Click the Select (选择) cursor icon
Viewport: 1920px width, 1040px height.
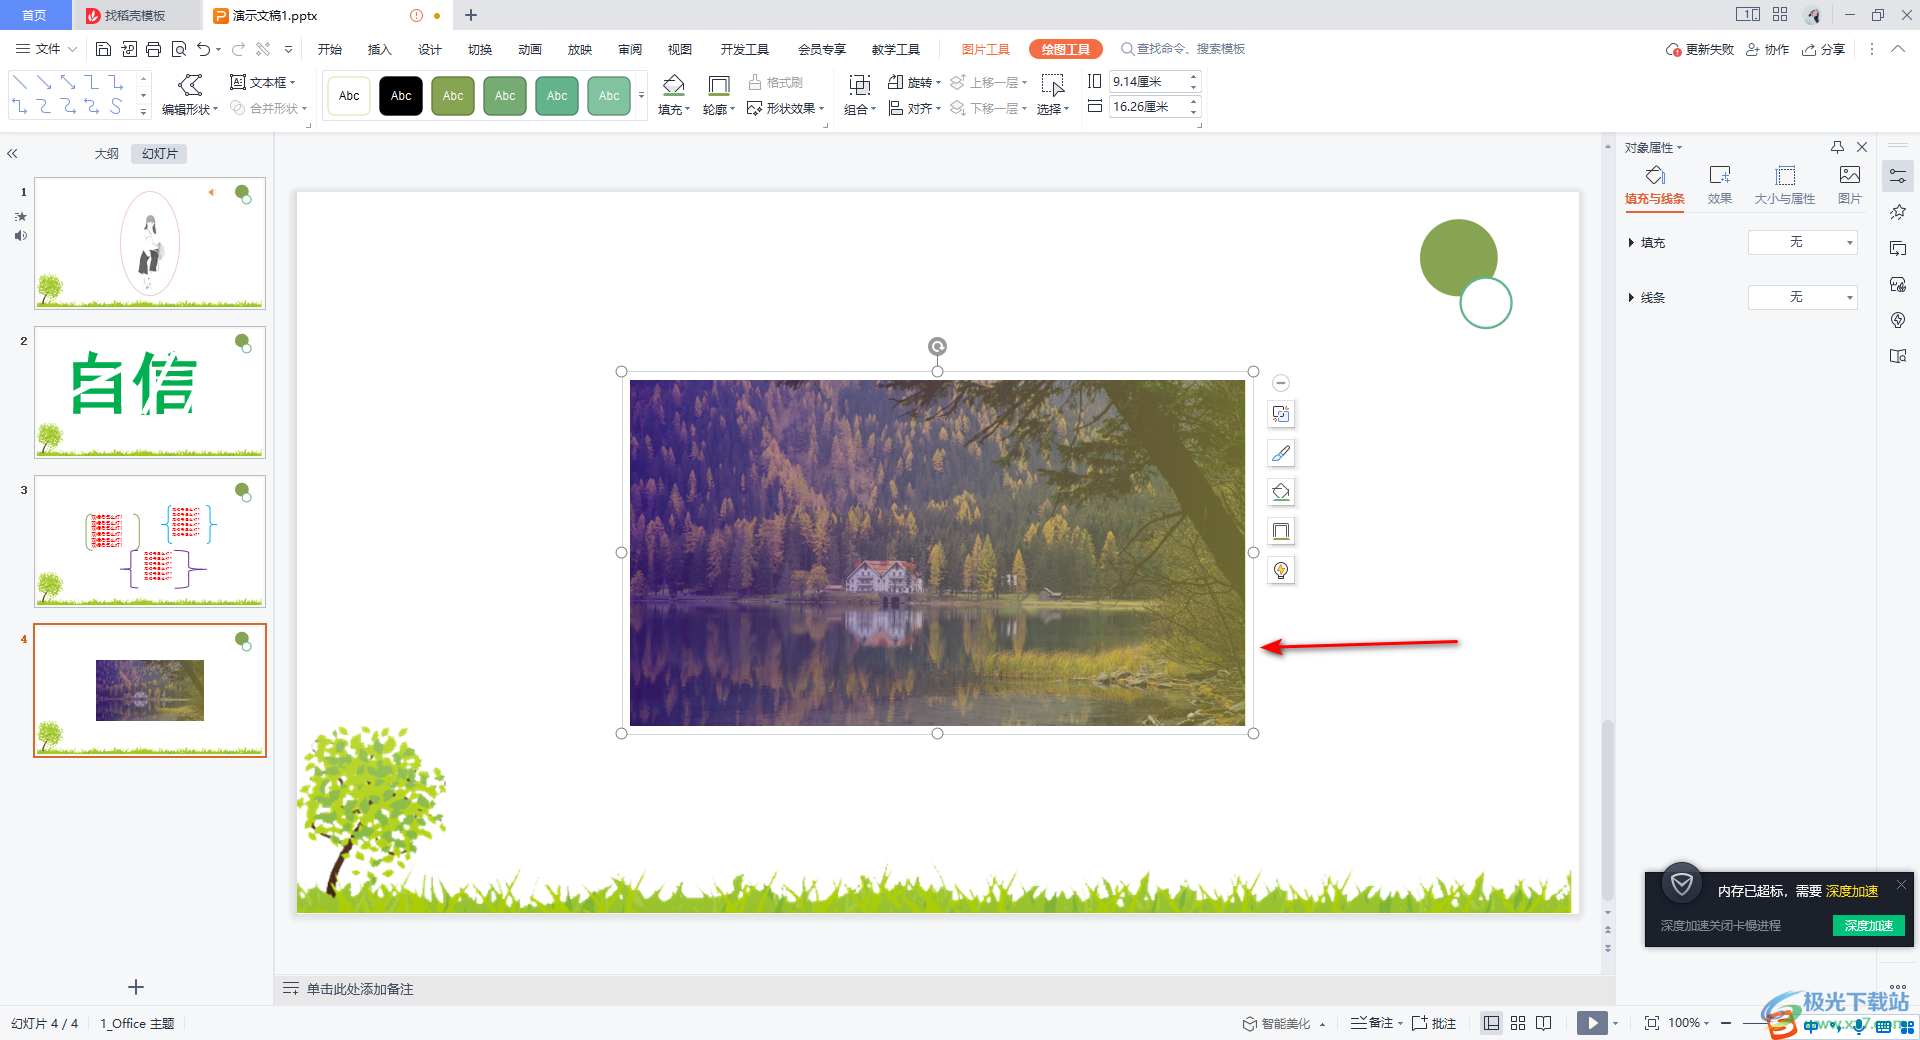1053,86
